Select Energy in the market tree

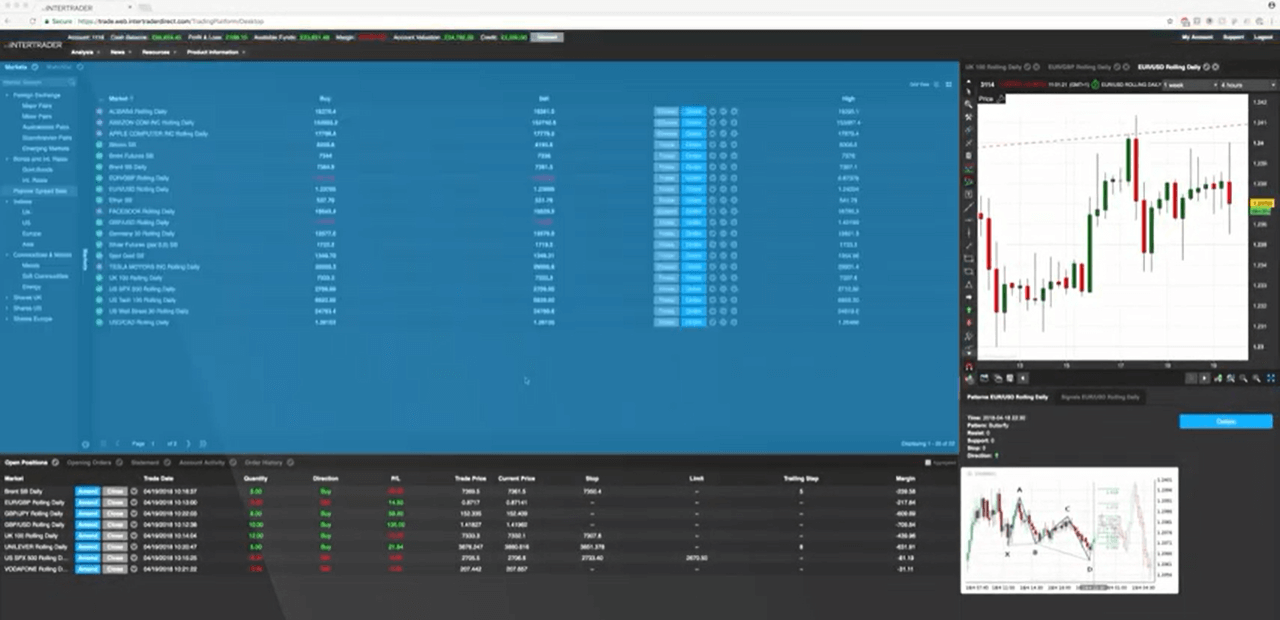point(31,286)
